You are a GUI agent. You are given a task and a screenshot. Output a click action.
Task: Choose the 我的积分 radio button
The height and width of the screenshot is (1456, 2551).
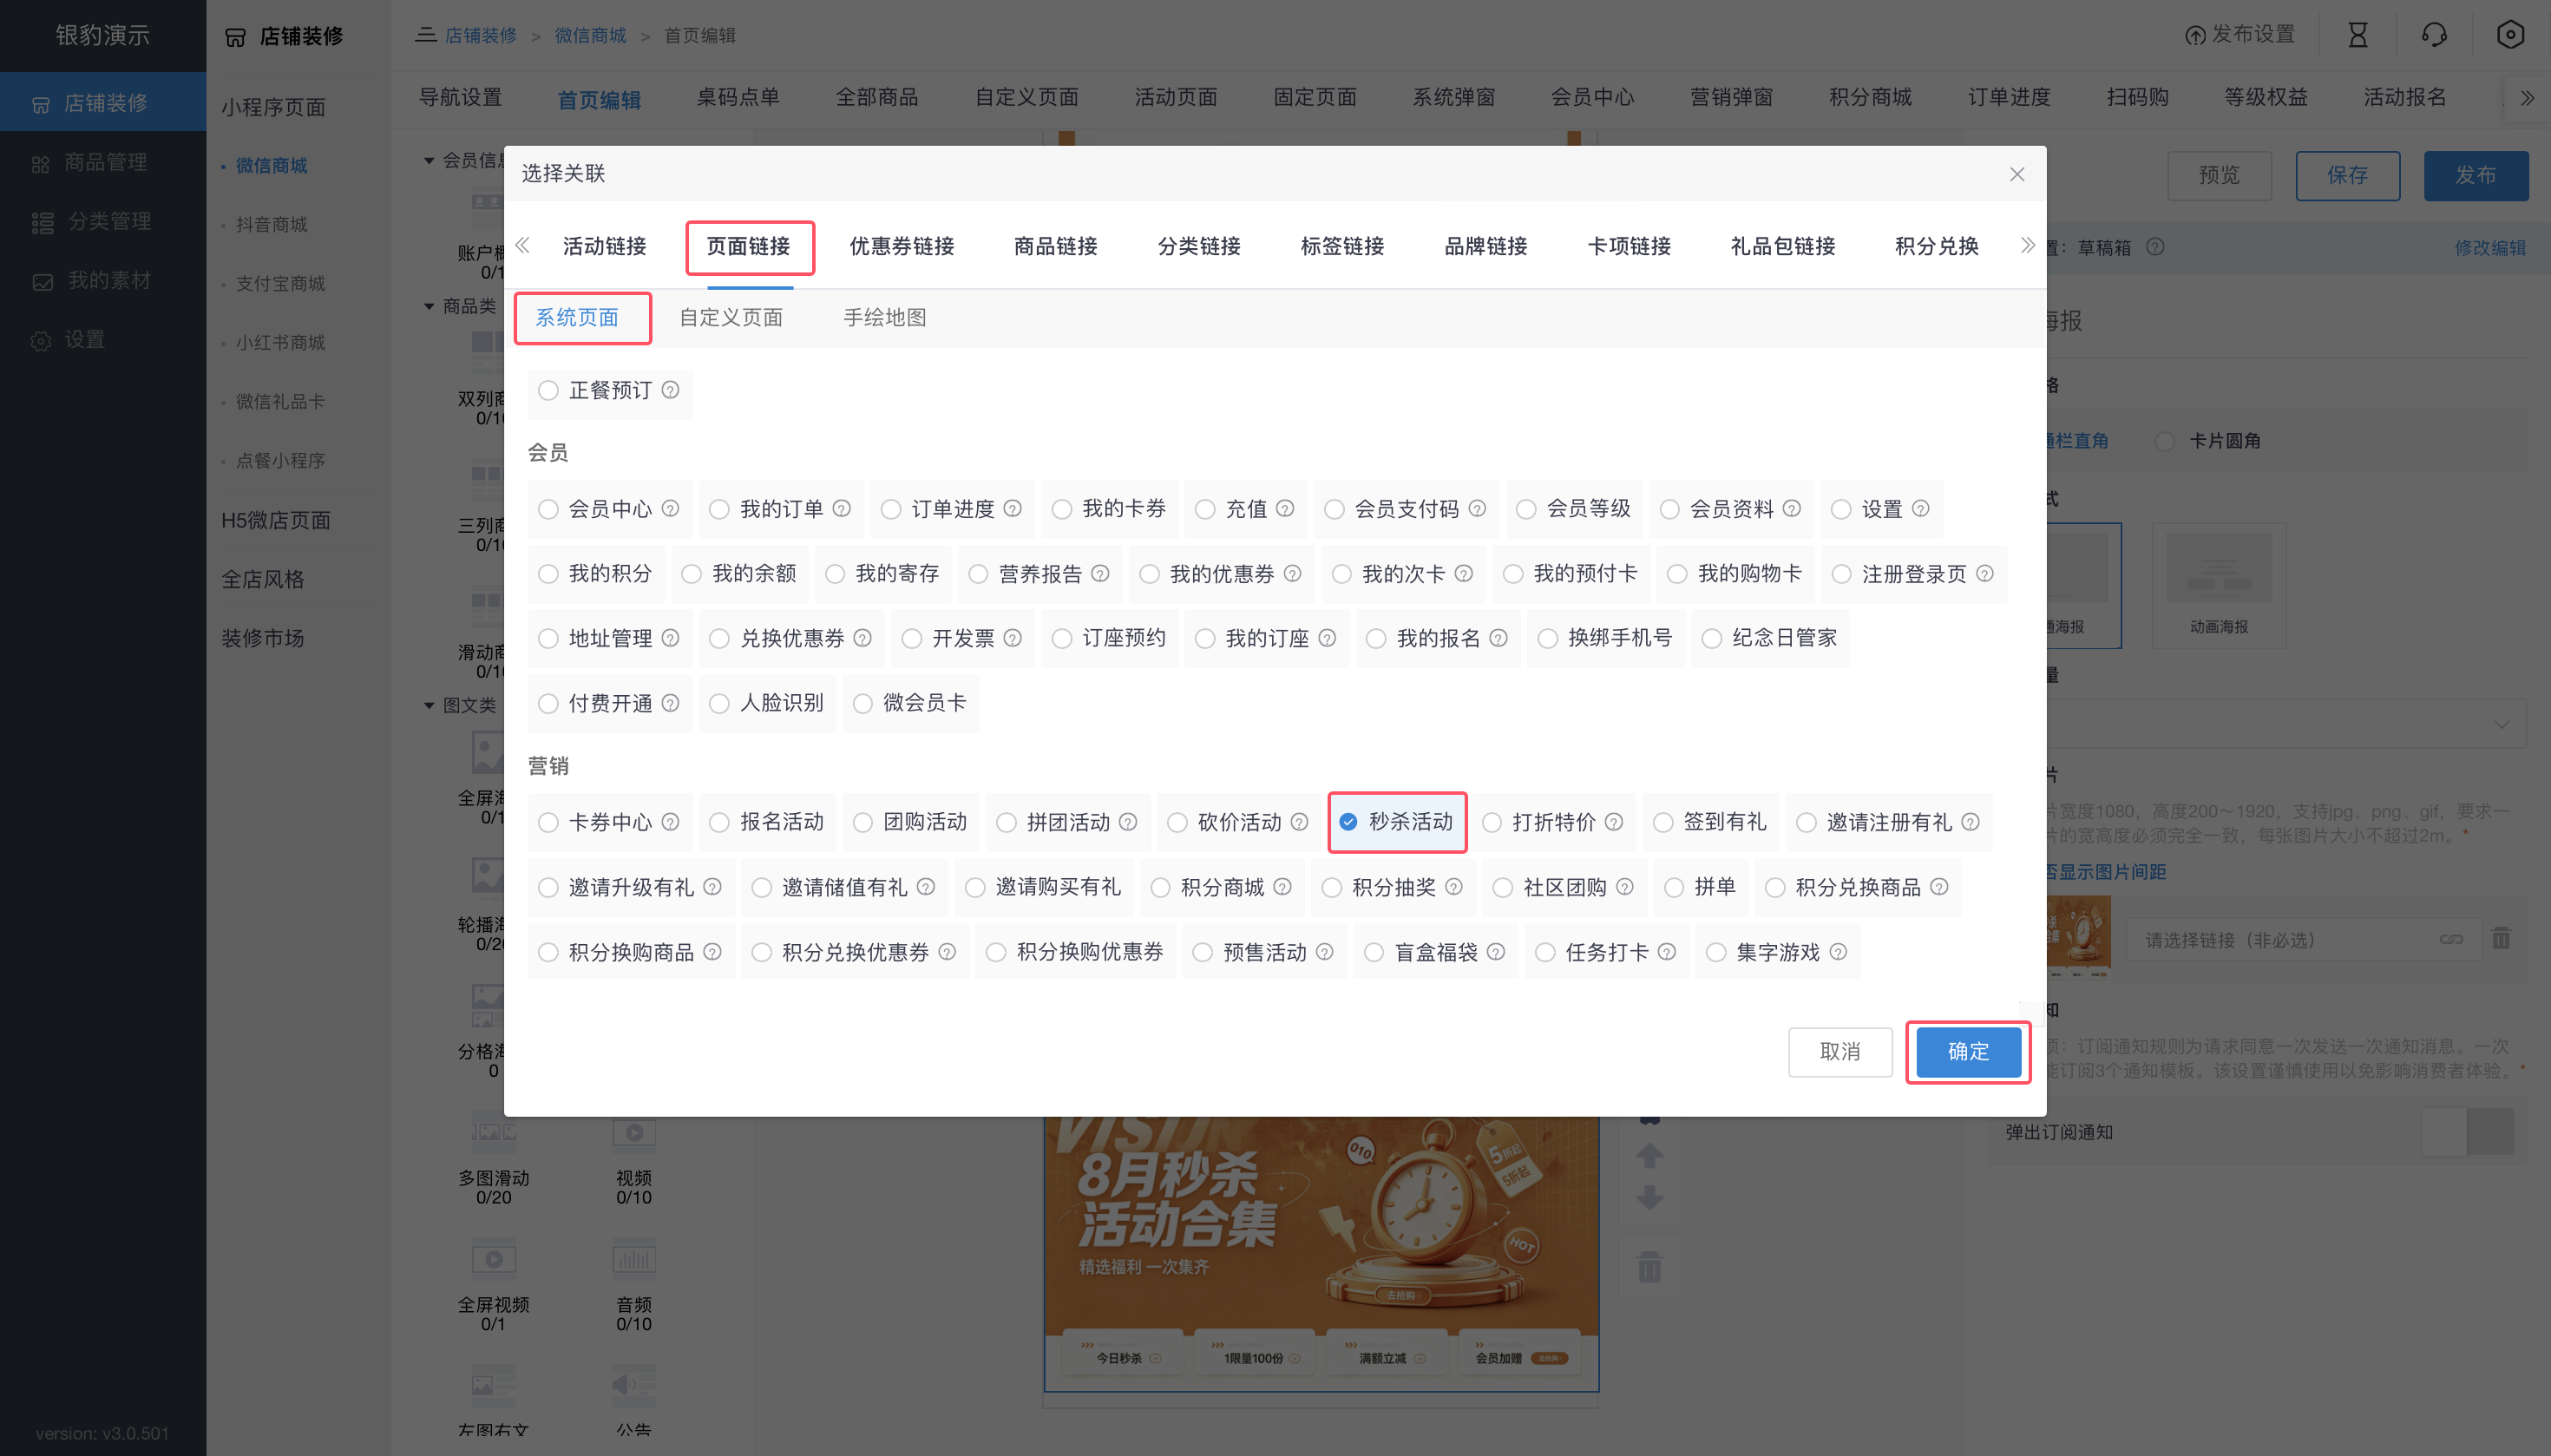(x=548, y=574)
